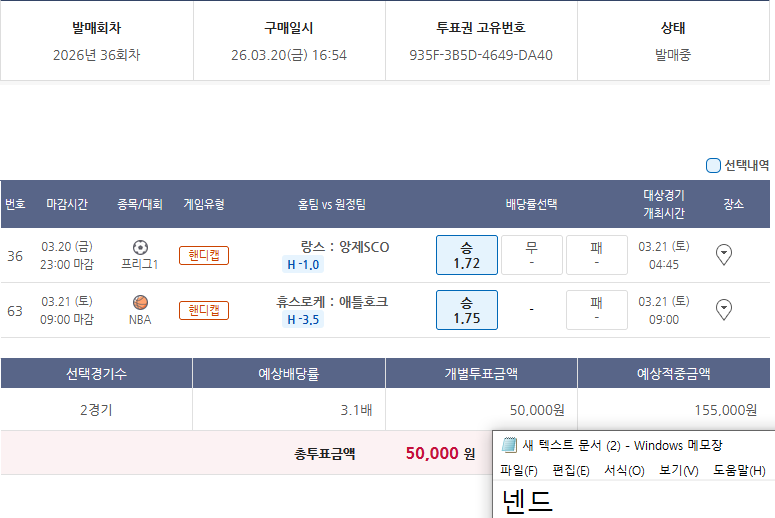Click the soccer ball icon for 프리그1
Viewport: 775px width, 518px height.
coord(139,247)
